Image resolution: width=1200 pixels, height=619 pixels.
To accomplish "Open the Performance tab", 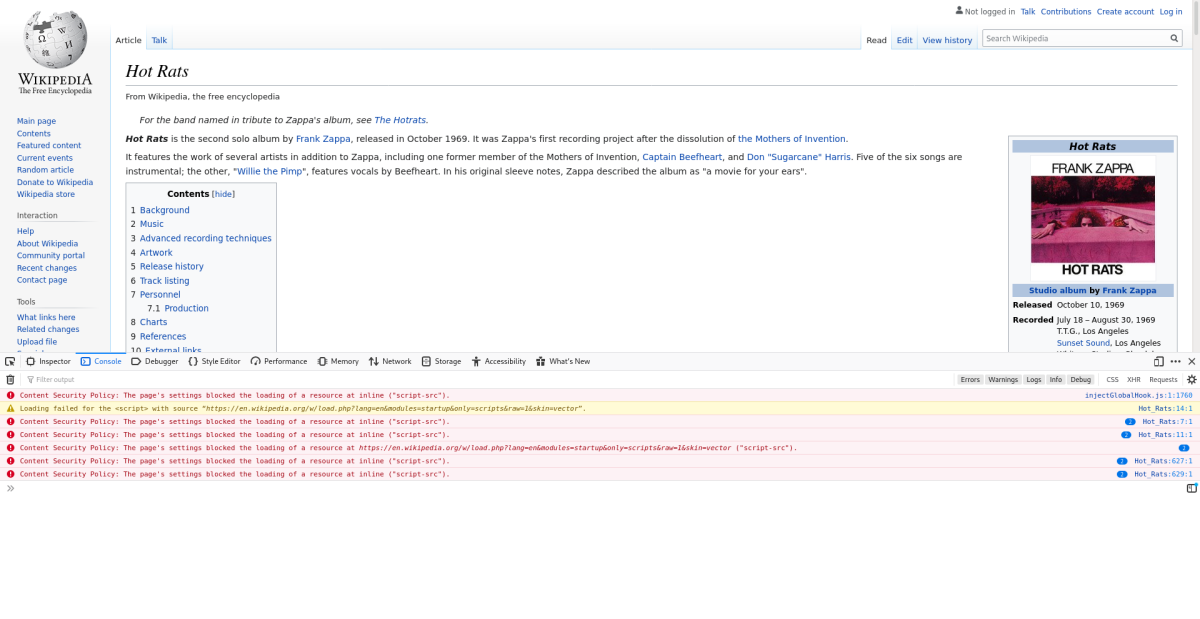I will tap(279, 361).
